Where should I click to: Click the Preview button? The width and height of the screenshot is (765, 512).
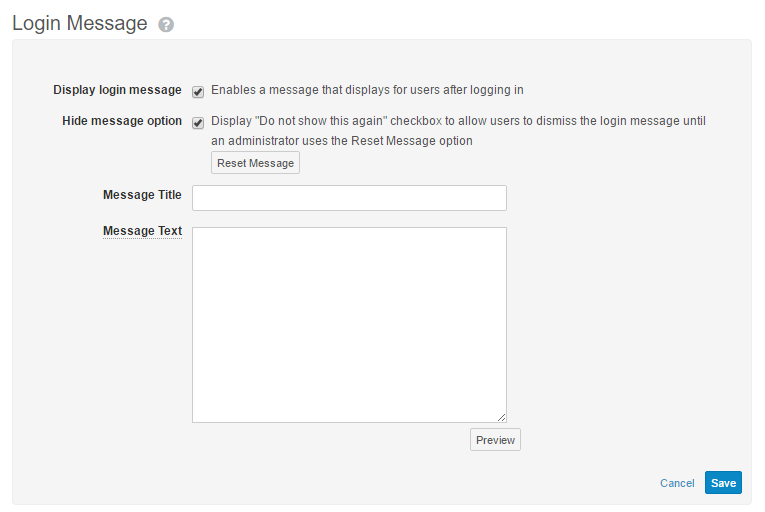495,440
